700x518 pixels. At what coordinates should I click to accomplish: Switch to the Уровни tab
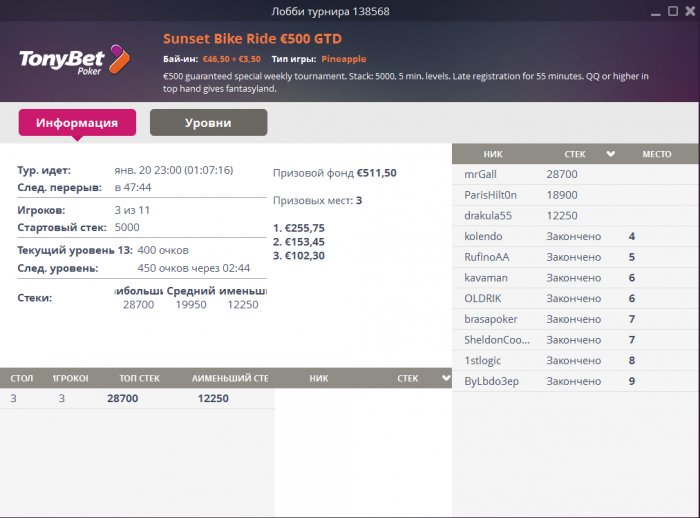208,122
